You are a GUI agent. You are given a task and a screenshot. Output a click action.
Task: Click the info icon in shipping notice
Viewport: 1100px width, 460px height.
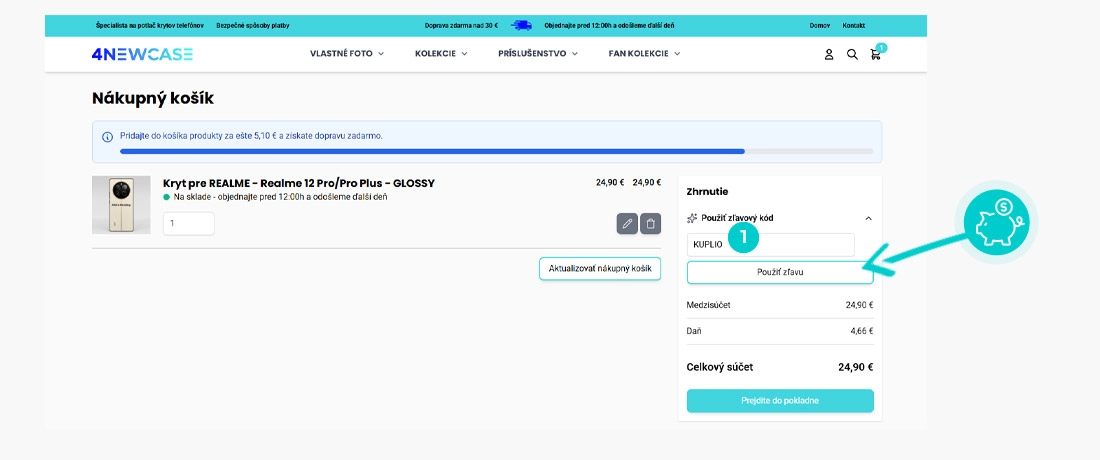[x=107, y=136]
